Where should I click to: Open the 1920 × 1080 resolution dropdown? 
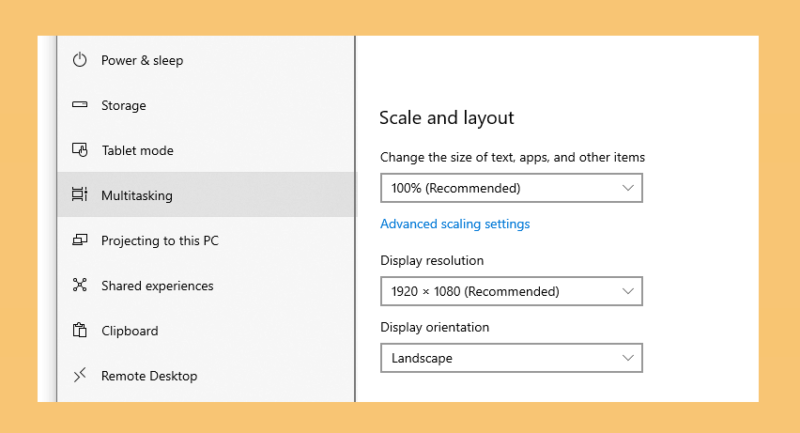(511, 291)
